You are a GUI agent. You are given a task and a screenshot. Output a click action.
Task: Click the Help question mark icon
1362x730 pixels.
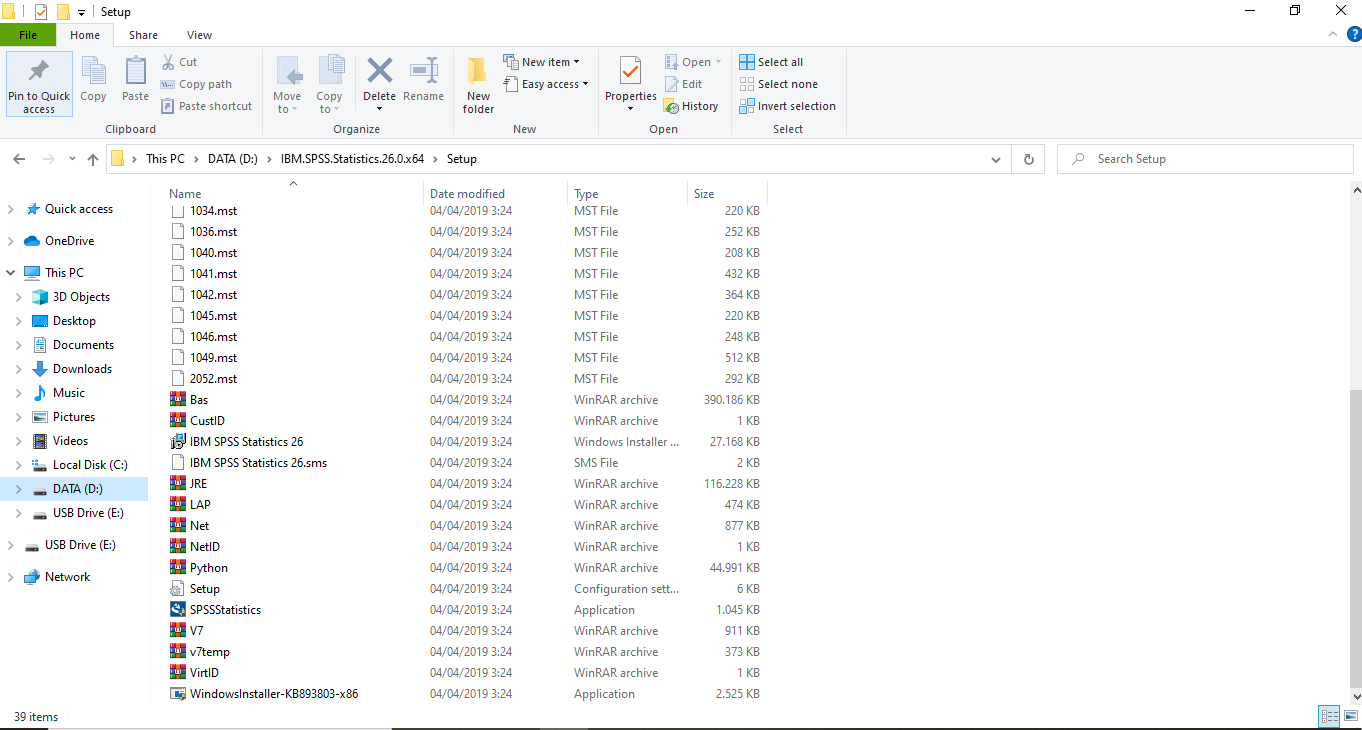pyautogui.click(x=1354, y=34)
